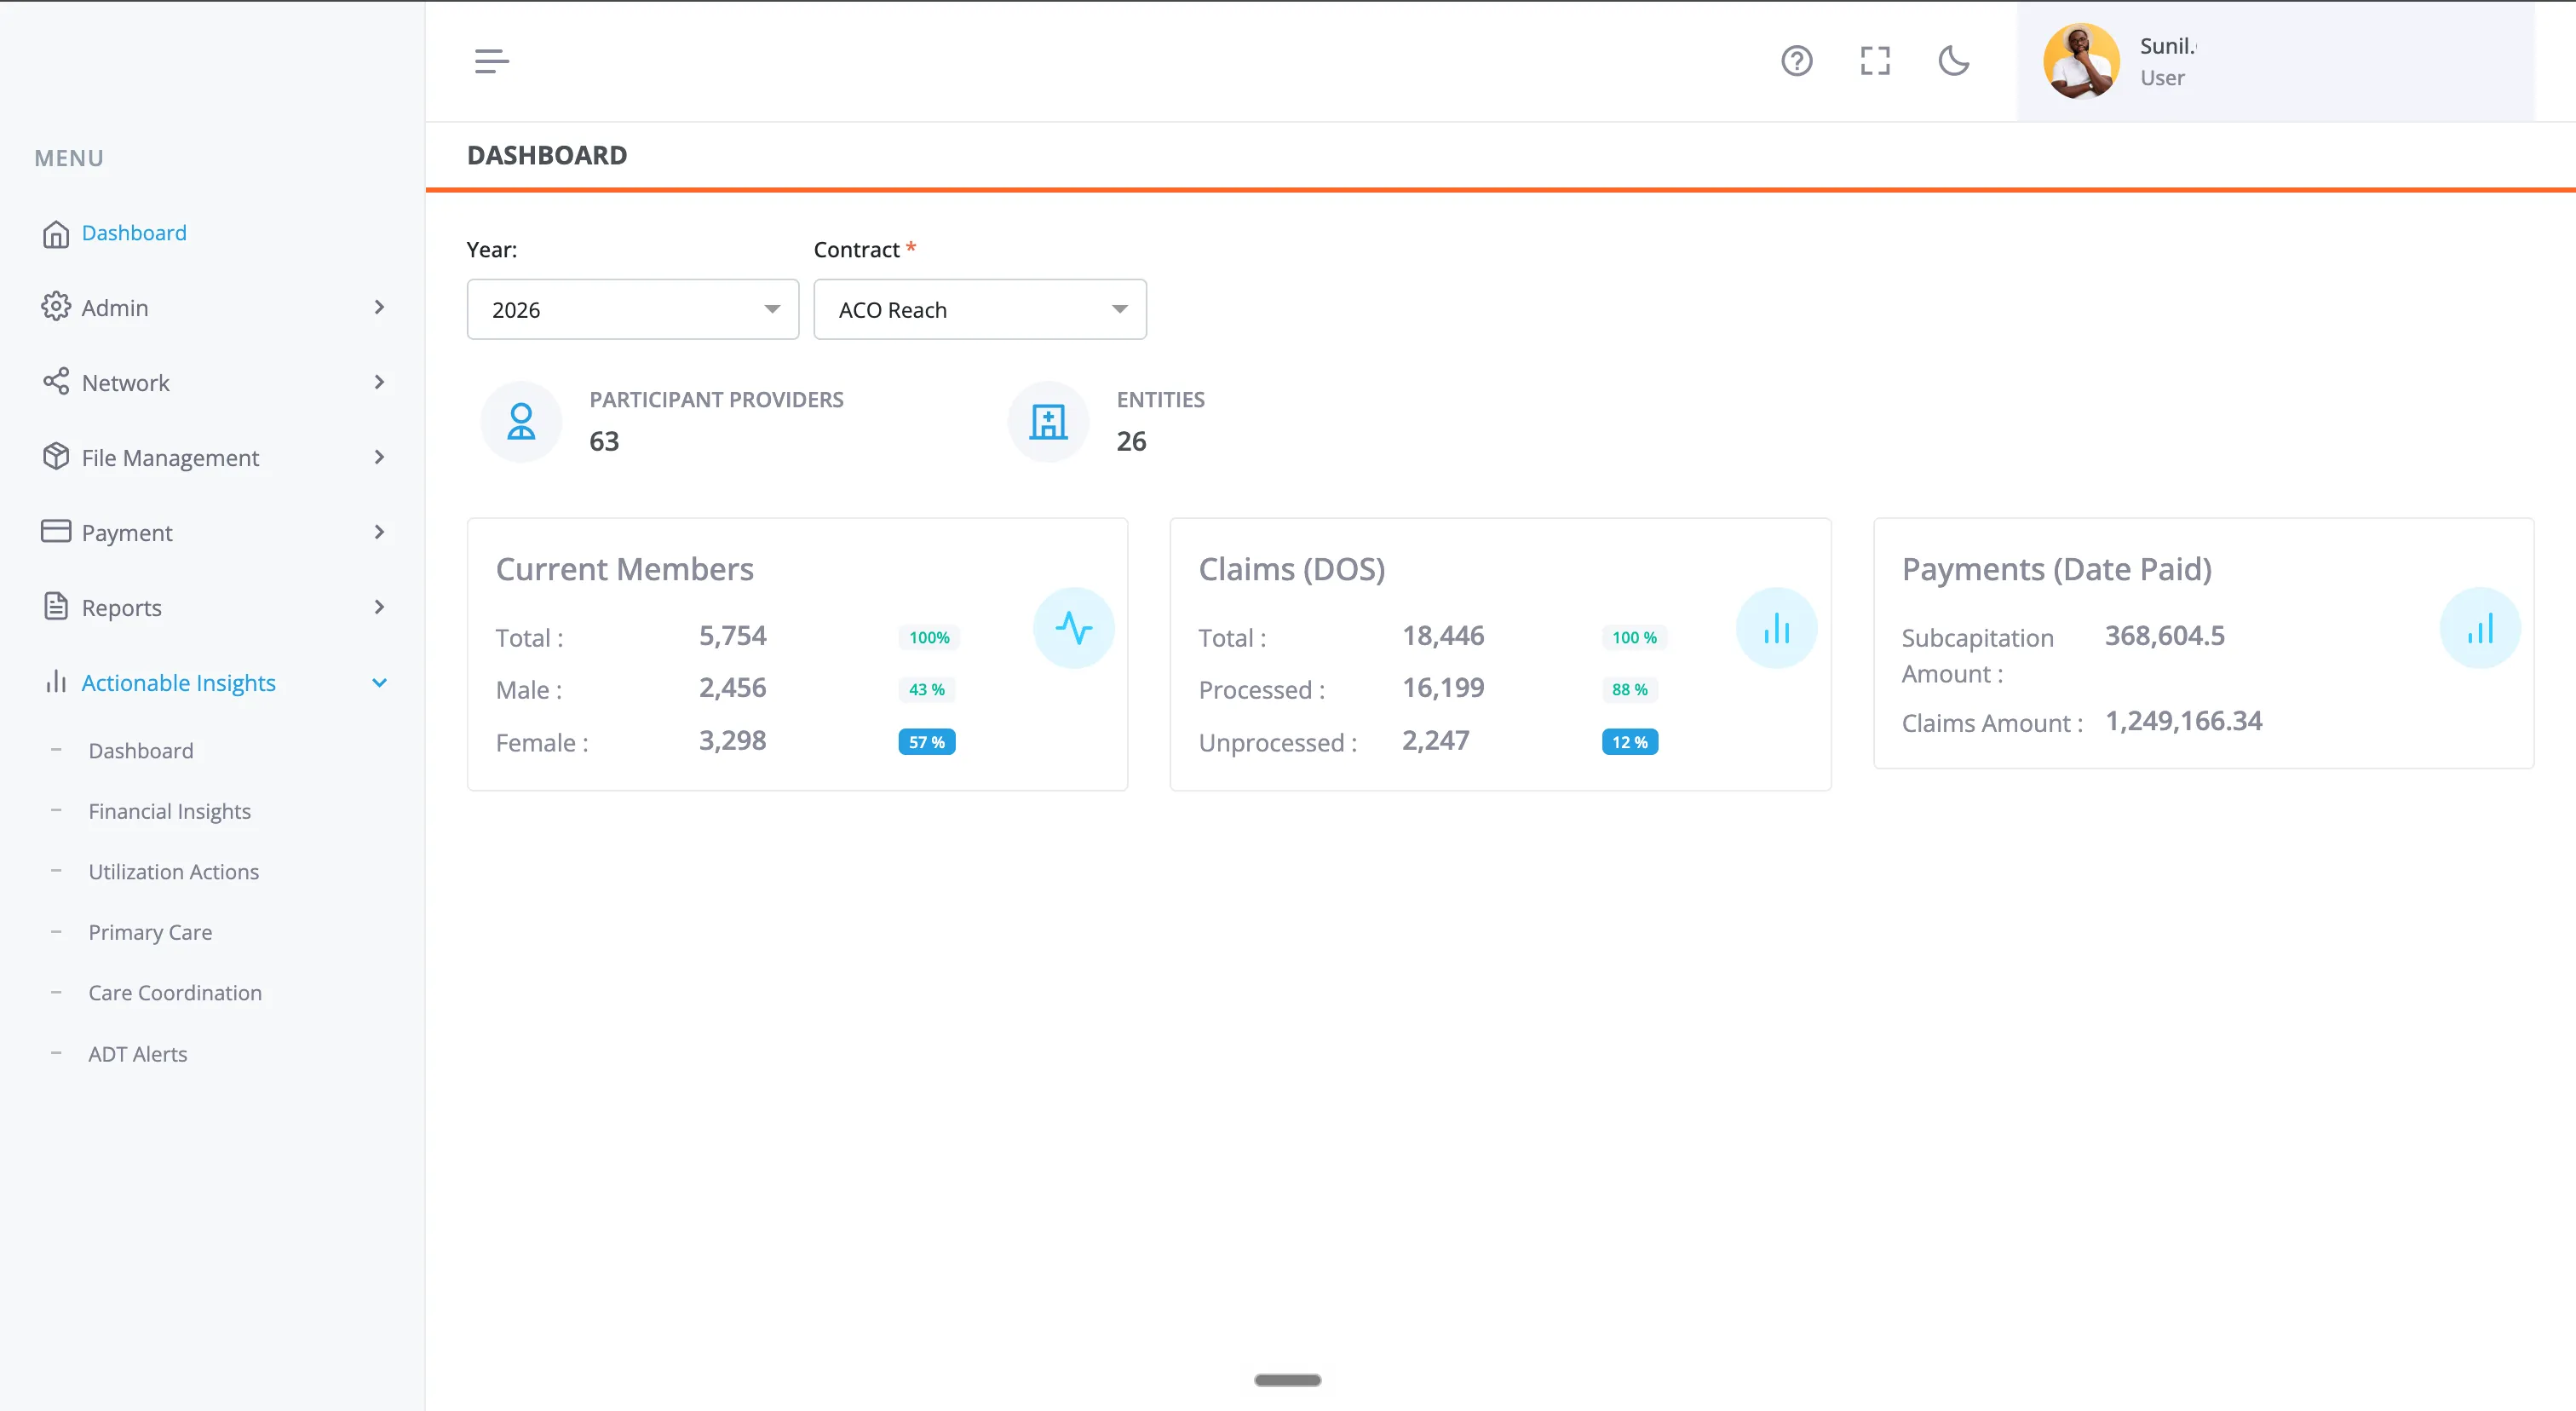Select the Actionable Insights menu item
The width and height of the screenshot is (2576, 1411).
coord(179,683)
